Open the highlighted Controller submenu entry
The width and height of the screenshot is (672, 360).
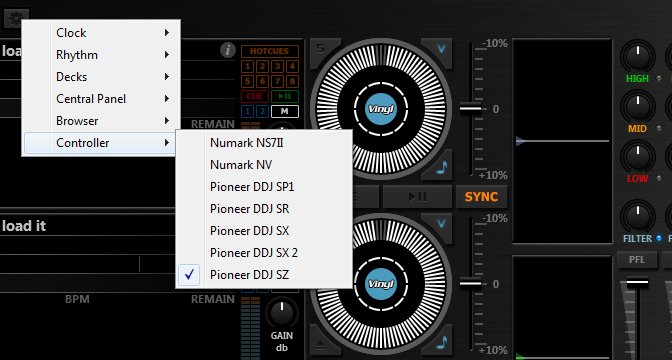click(x=101, y=143)
